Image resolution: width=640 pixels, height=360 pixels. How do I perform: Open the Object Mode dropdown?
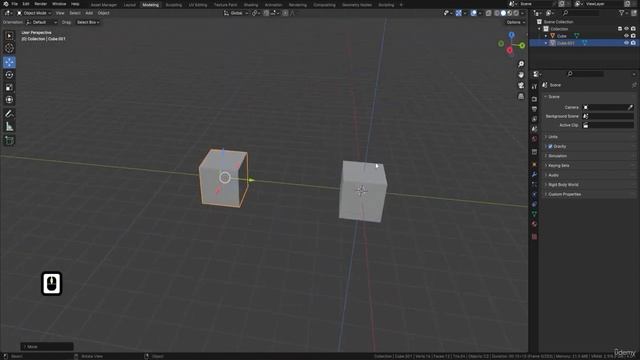(x=34, y=13)
